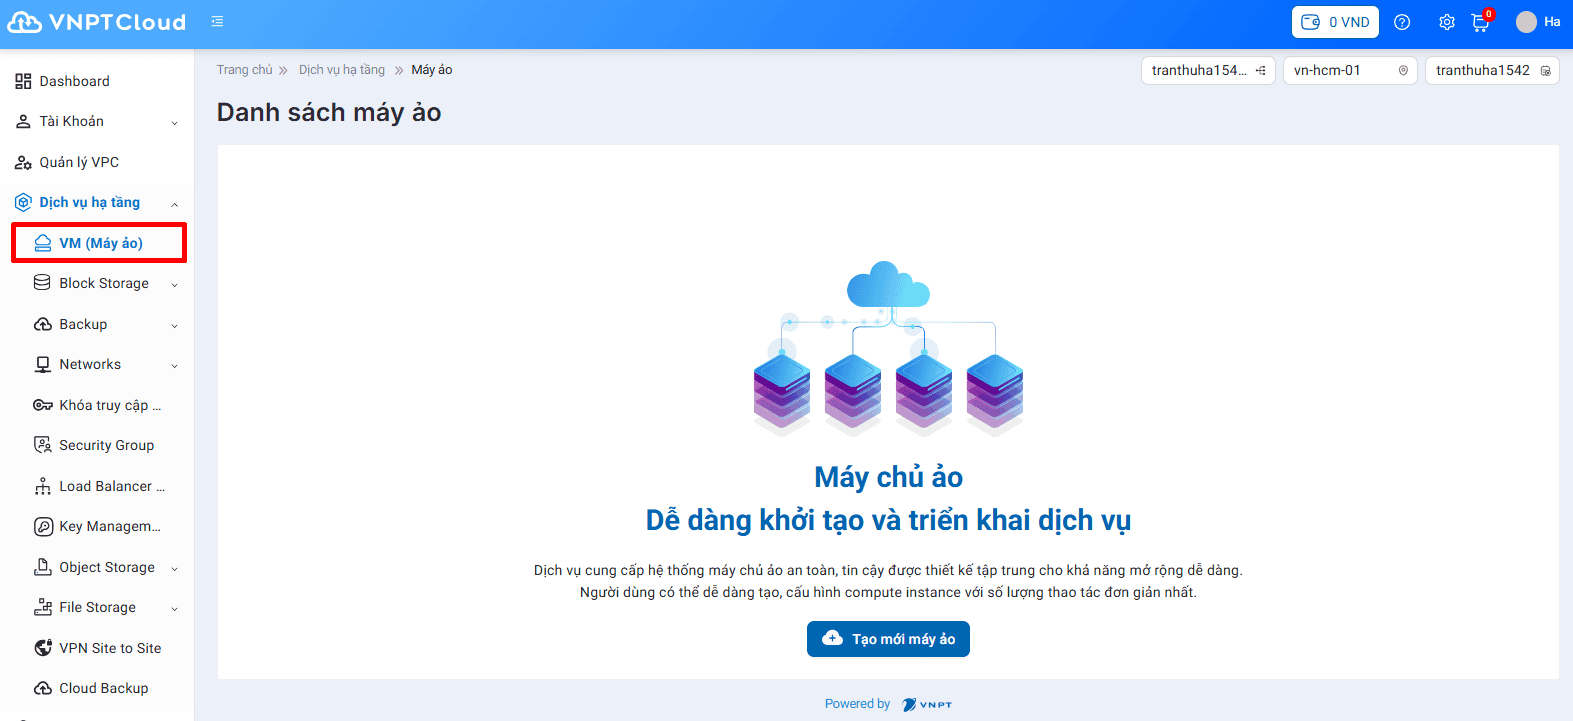Viewport: 1573px width, 721px height.
Task: Open the shopping cart icon
Action: click(1481, 22)
